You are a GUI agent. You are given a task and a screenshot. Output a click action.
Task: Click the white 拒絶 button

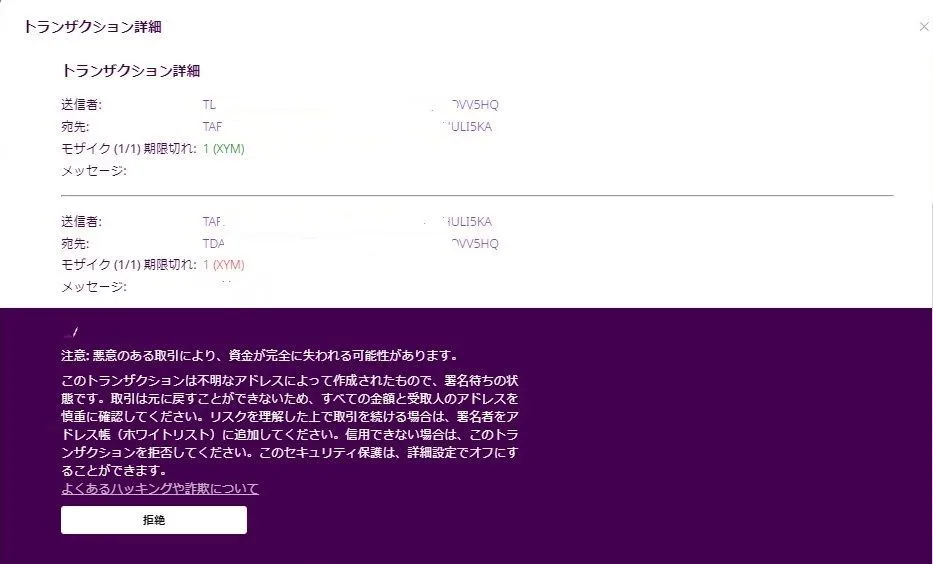click(x=153, y=520)
